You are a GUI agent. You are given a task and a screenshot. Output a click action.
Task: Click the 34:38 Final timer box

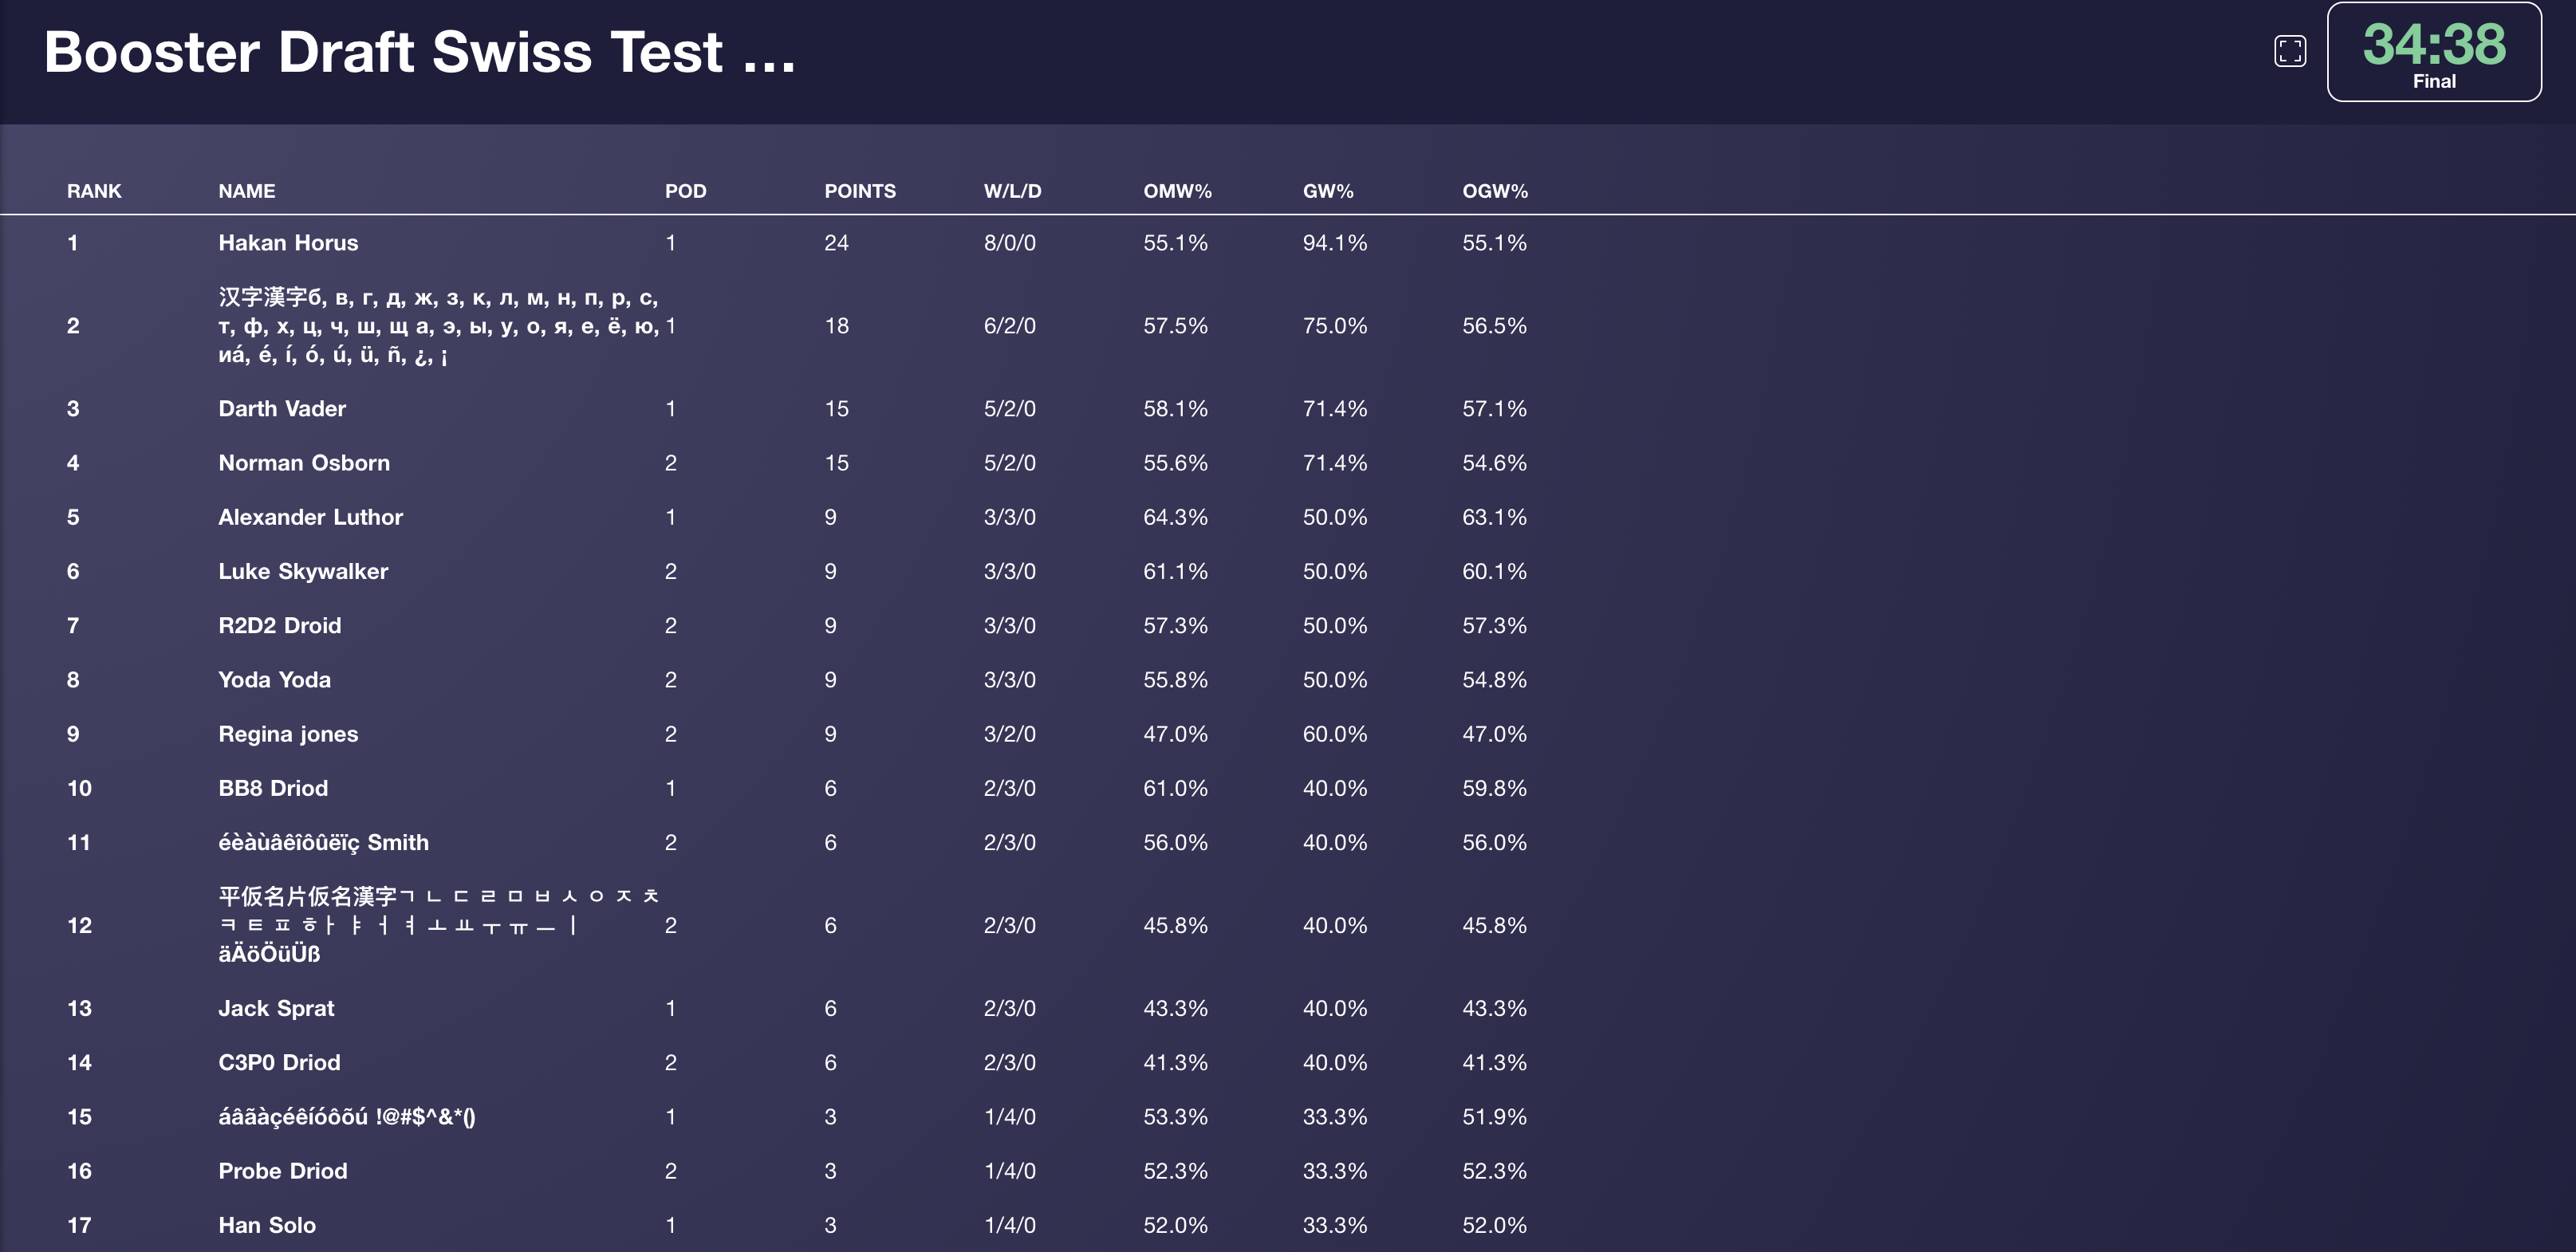(2433, 52)
